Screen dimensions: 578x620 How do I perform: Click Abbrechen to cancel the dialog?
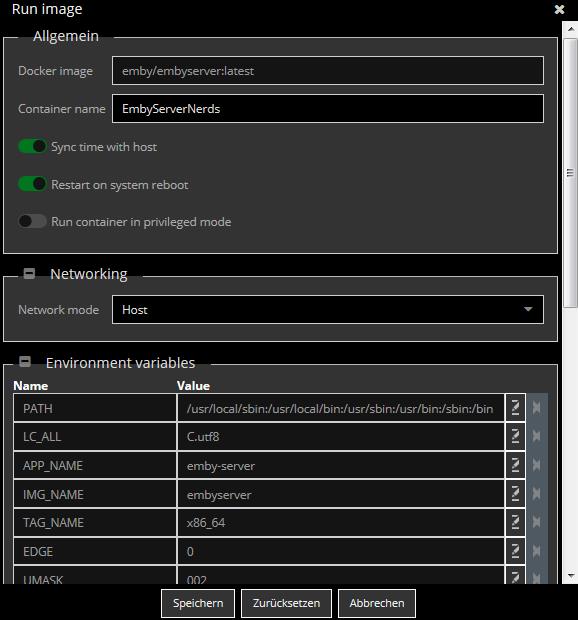click(377, 603)
